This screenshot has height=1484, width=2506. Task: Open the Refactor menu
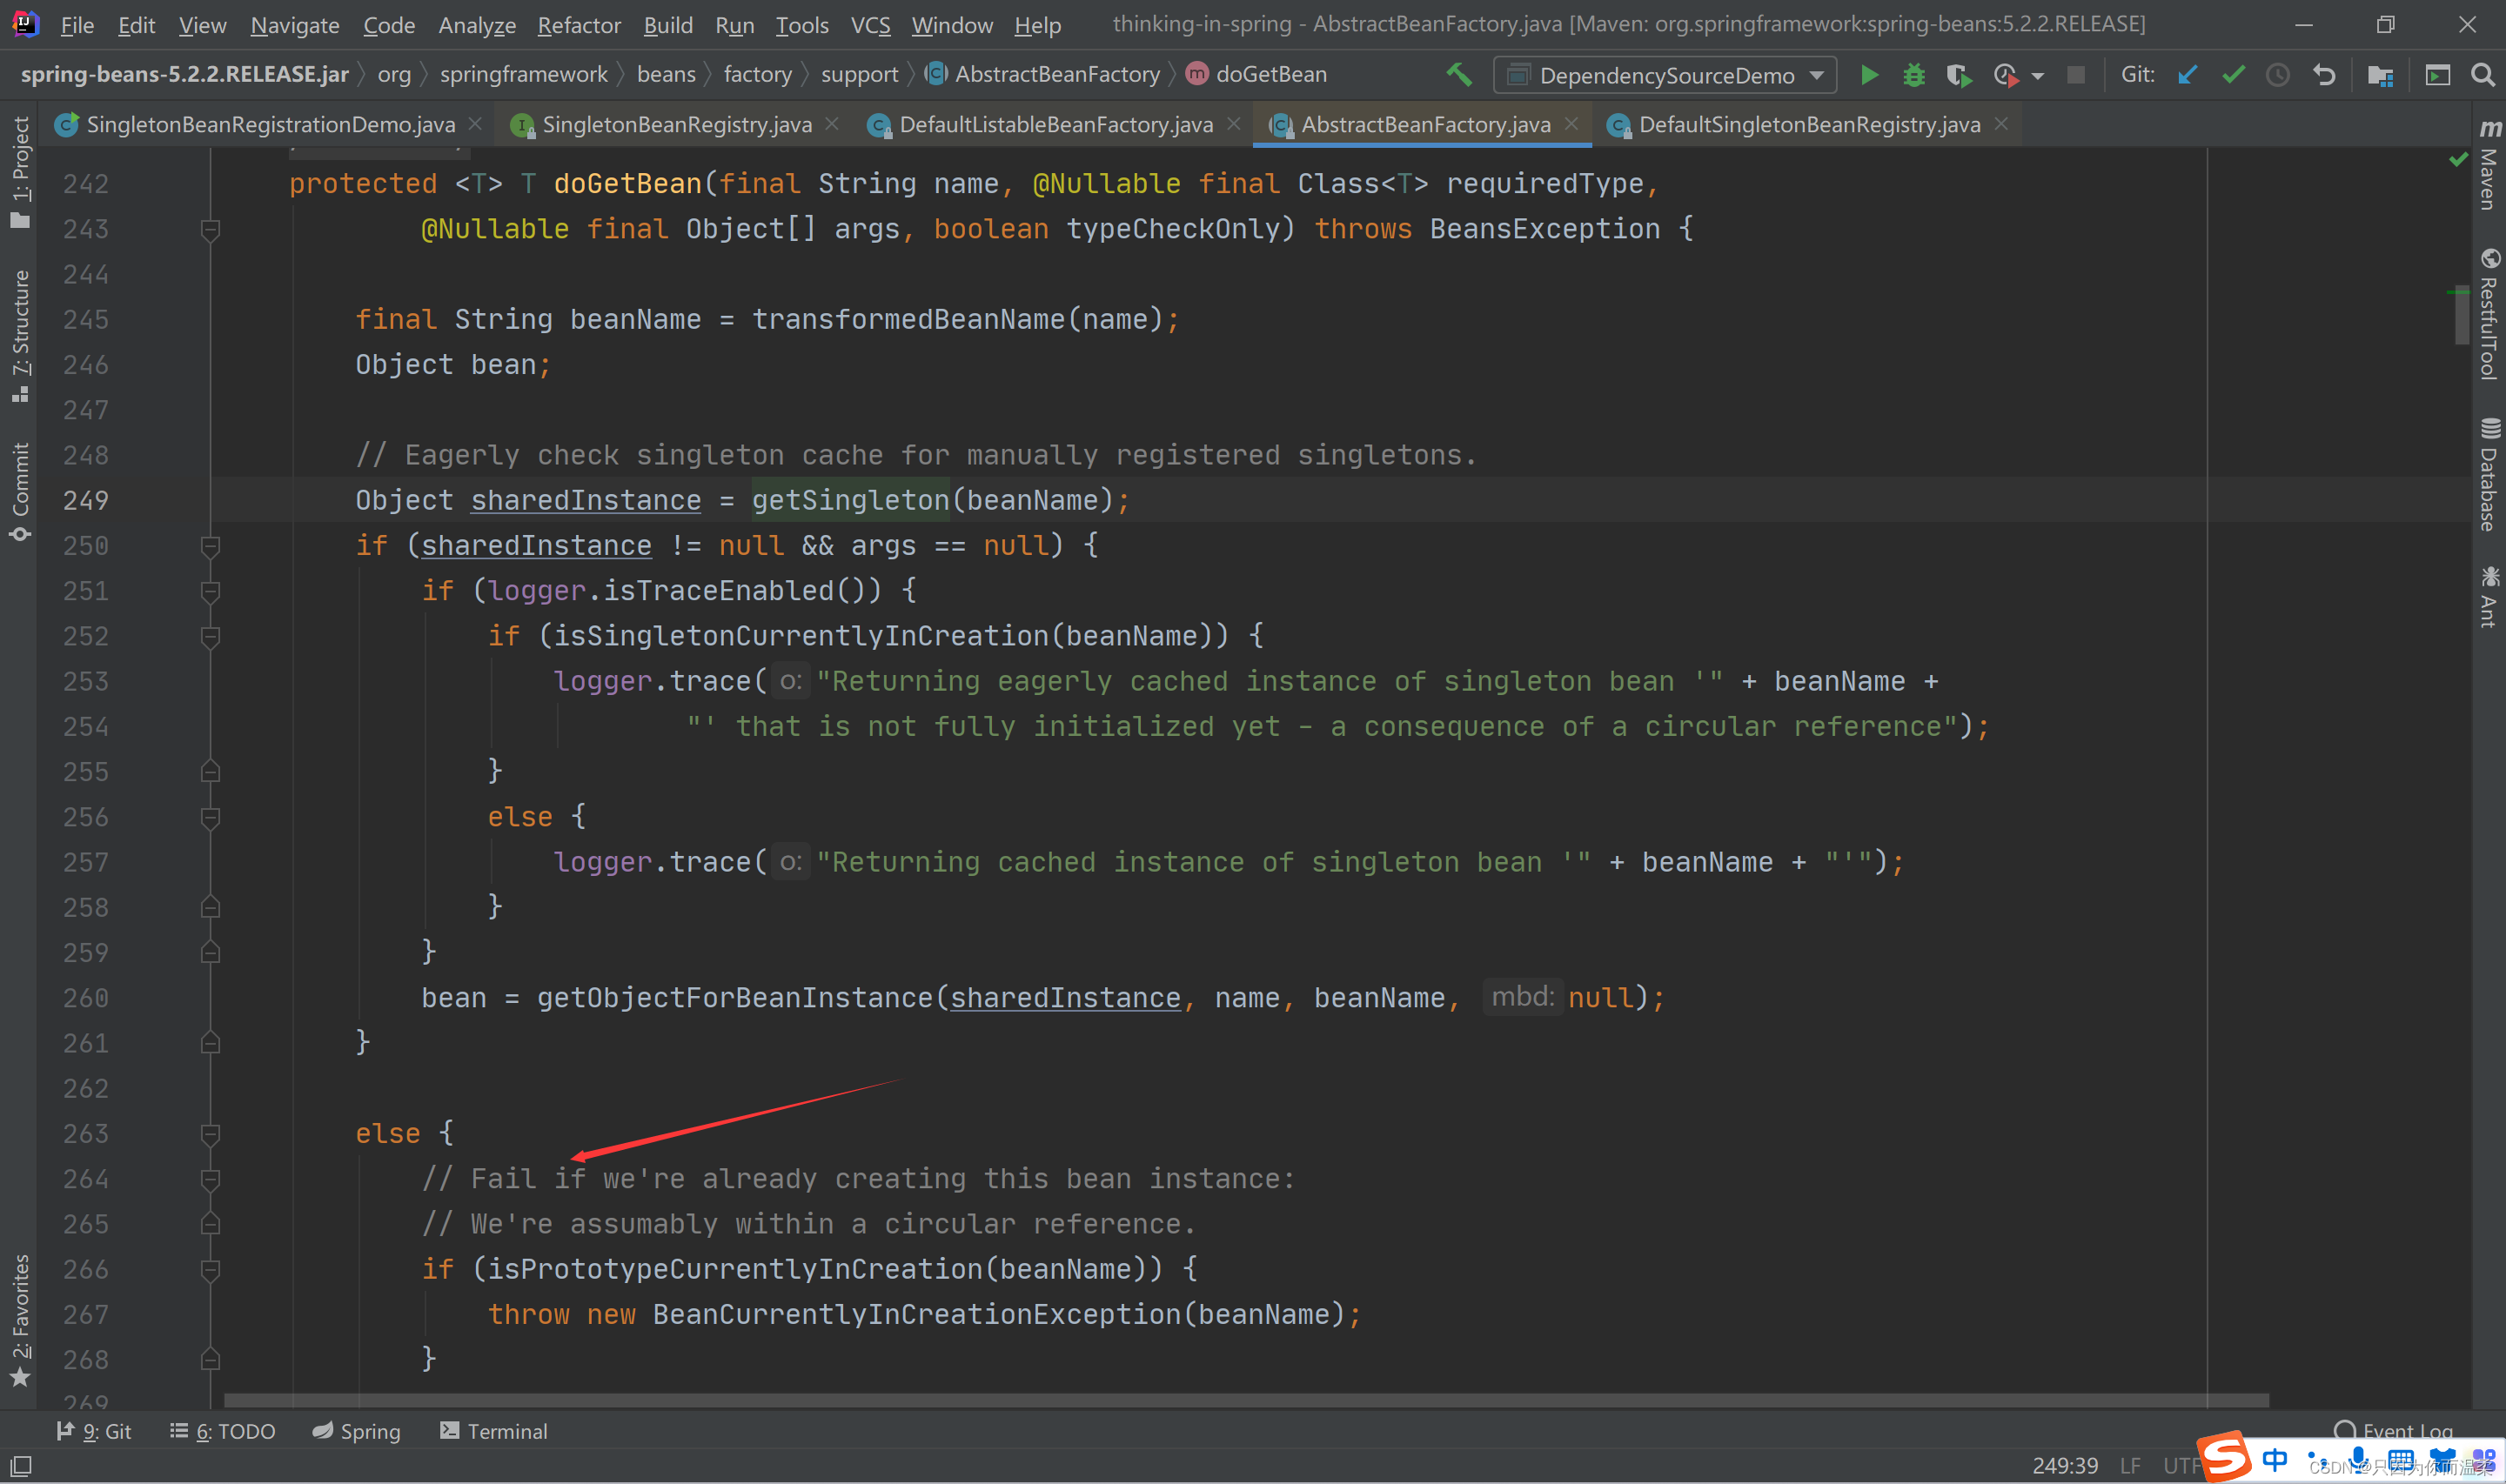tap(578, 25)
